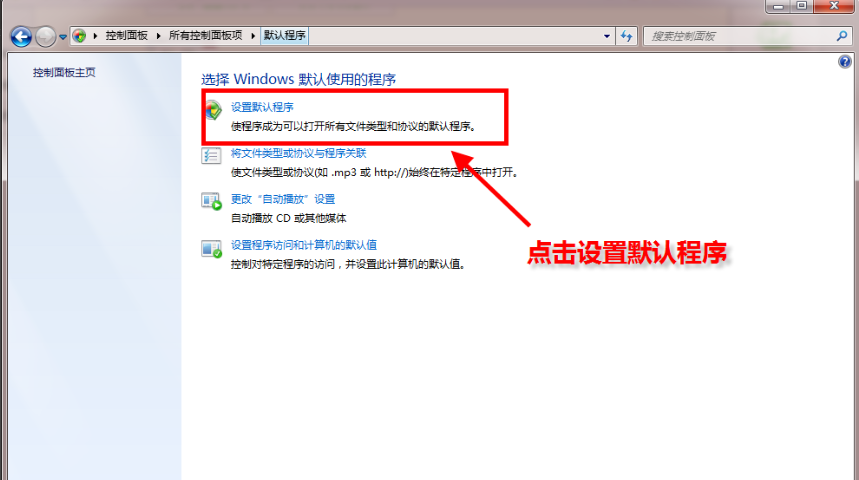Open 设置程序访问和计算机的默认值 link
The width and height of the screenshot is (859, 480).
coord(303,244)
